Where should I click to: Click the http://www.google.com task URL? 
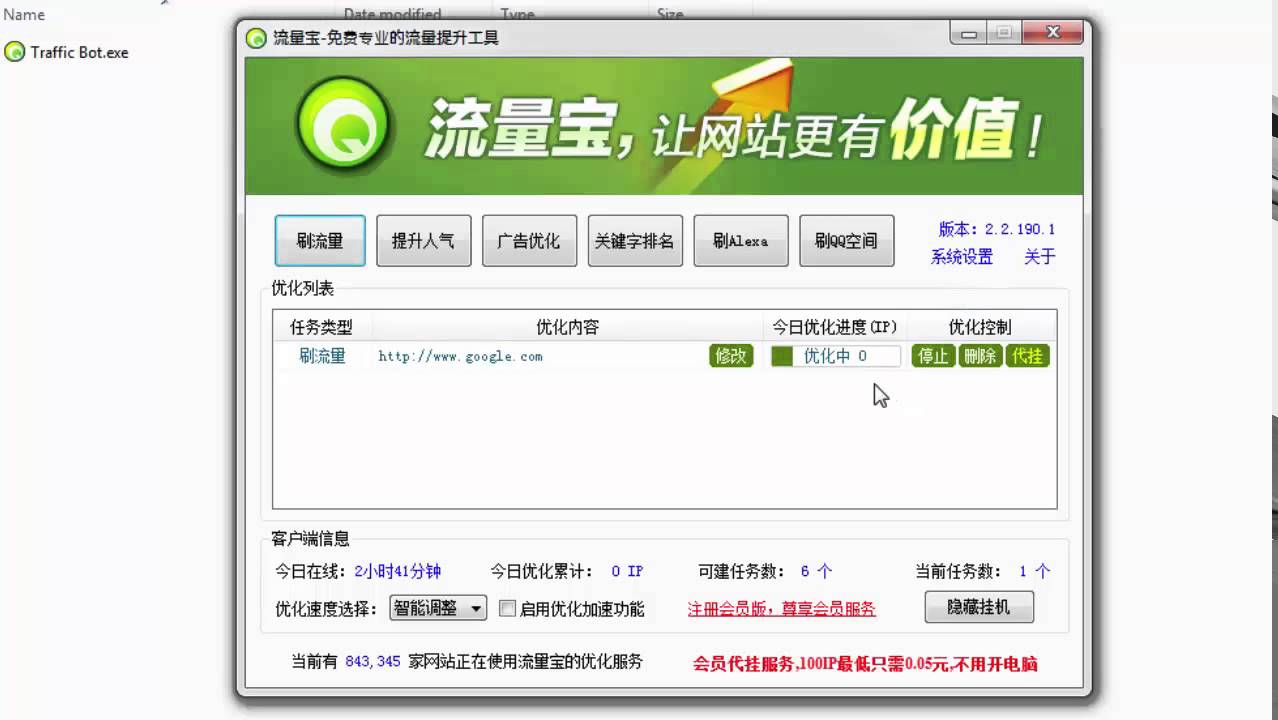coord(461,356)
